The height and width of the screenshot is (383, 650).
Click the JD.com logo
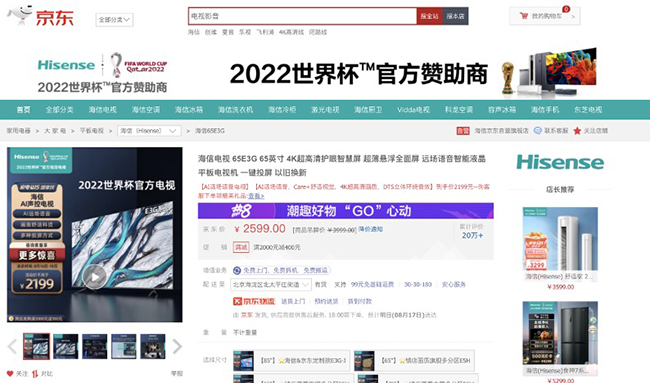pyautogui.click(x=40, y=16)
